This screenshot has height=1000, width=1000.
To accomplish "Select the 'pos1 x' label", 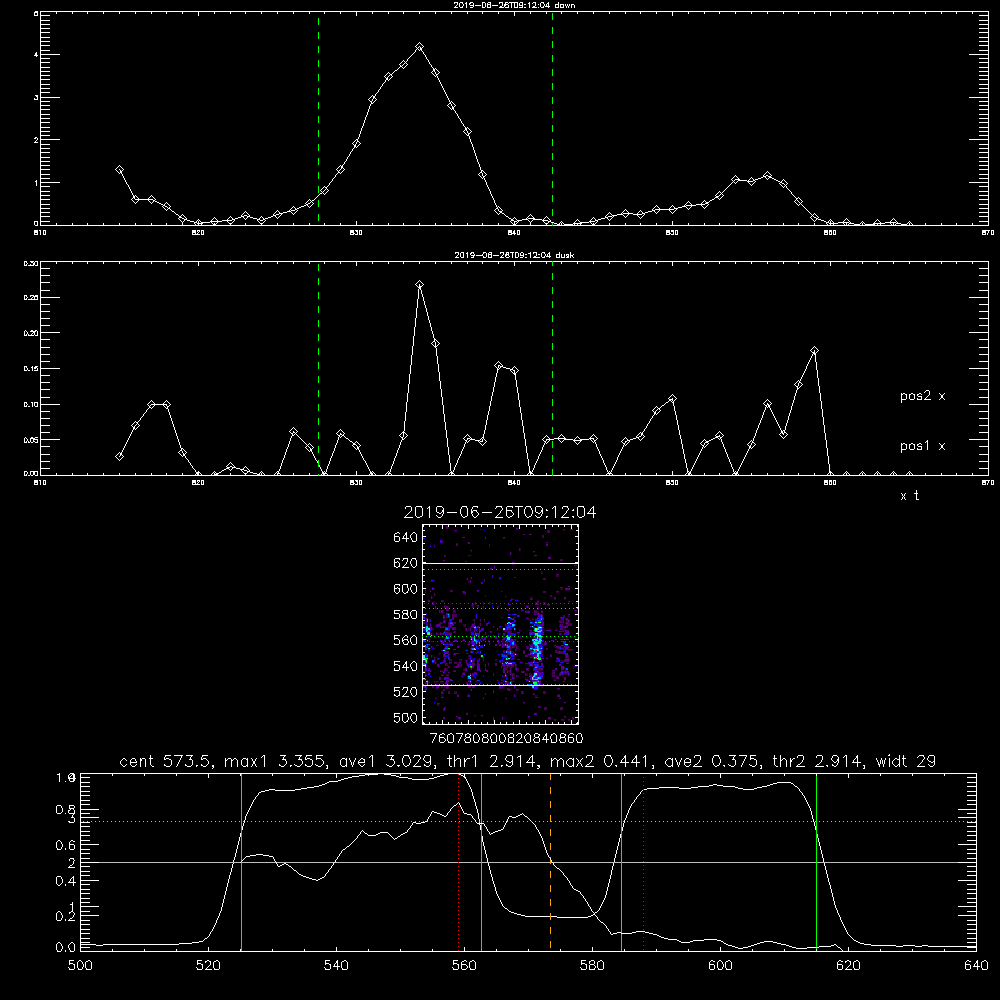I will [922, 446].
